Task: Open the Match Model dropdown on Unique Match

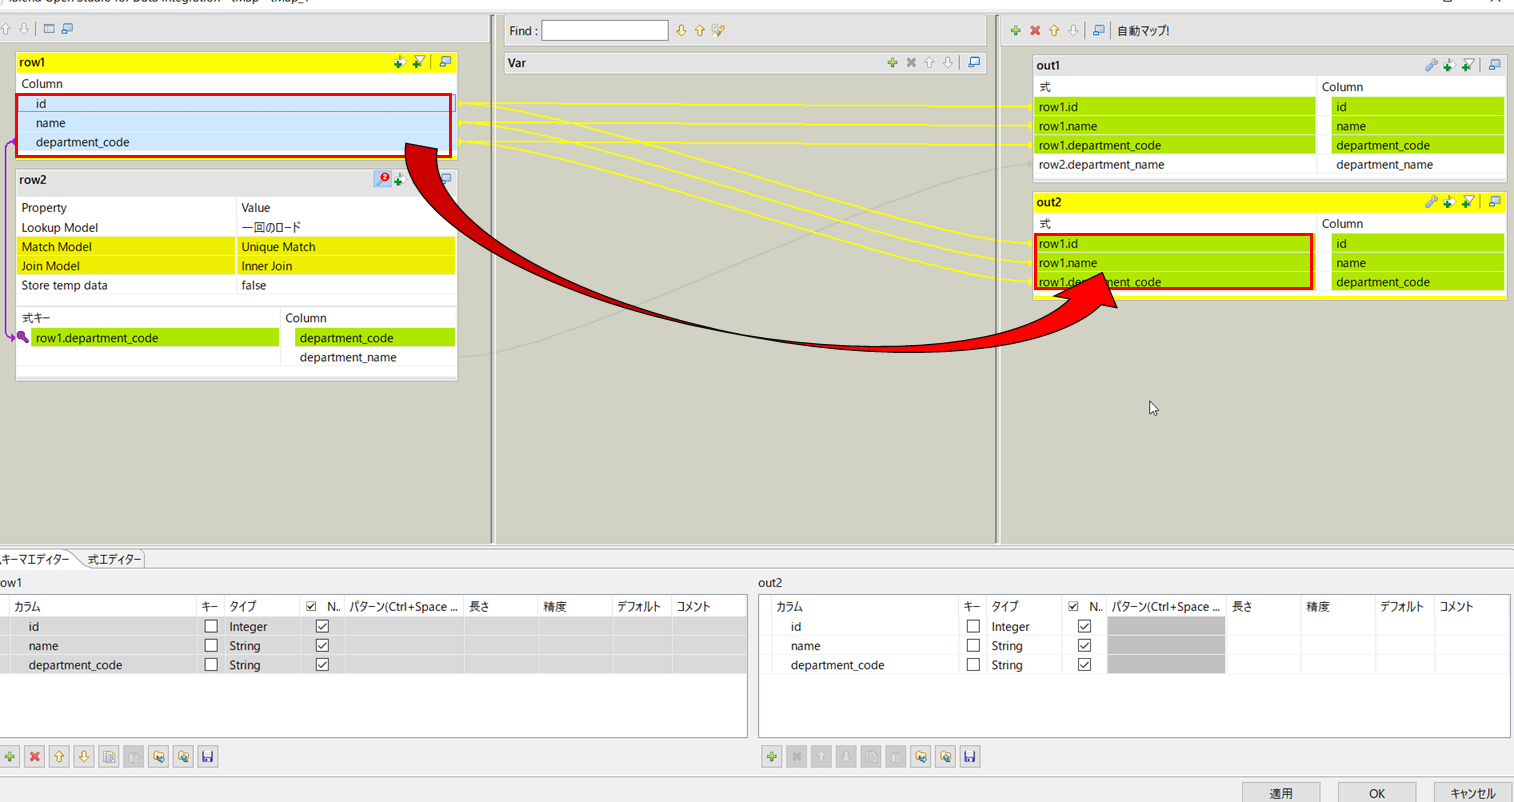Action: [x=345, y=246]
